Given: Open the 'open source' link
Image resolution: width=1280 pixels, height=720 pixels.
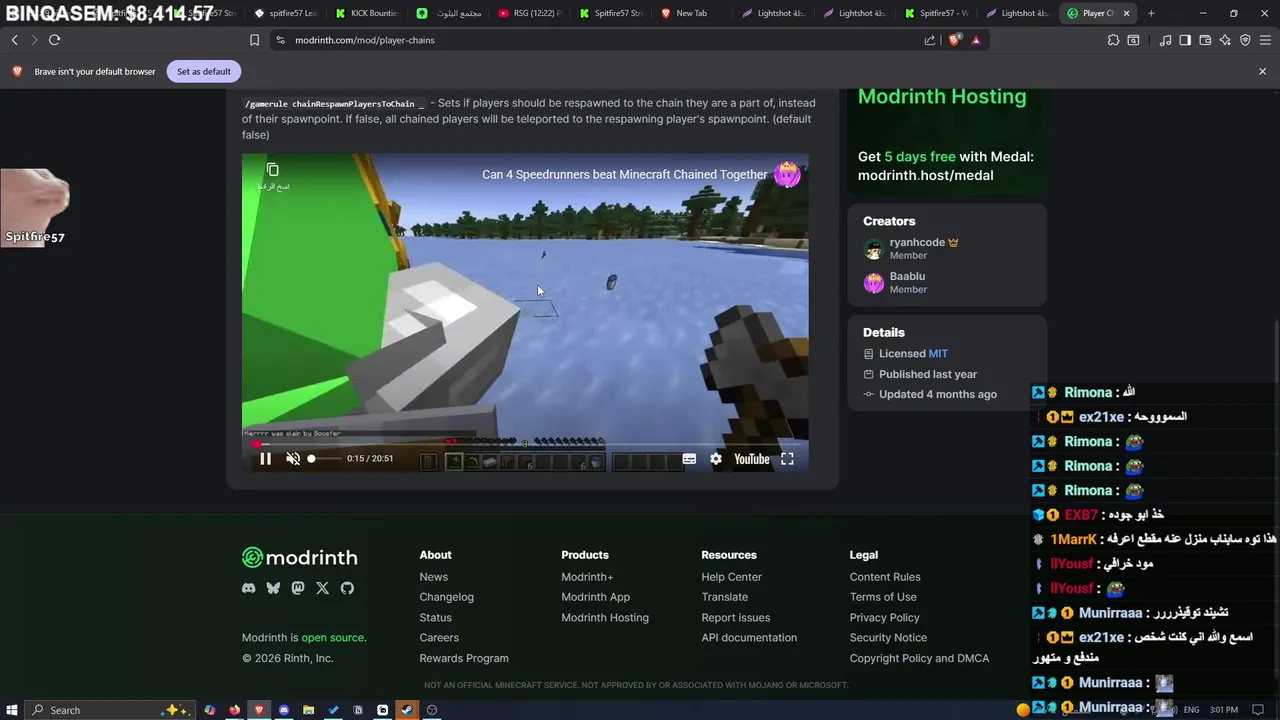Looking at the screenshot, I should pos(333,638).
